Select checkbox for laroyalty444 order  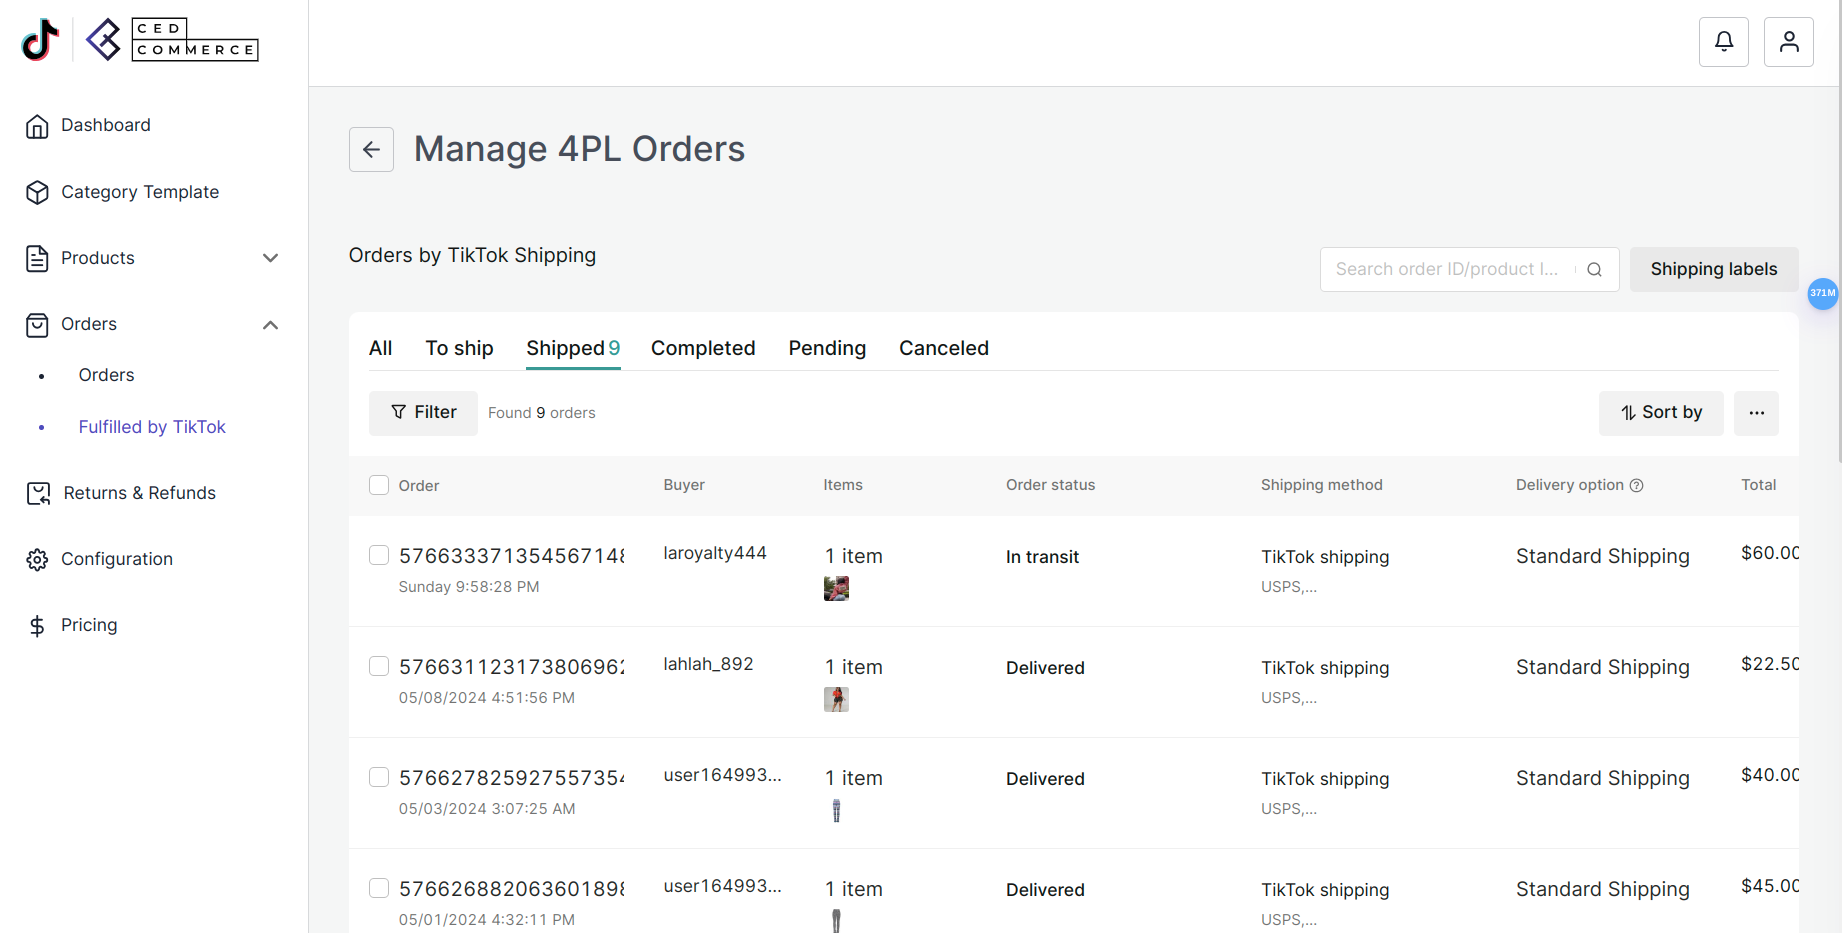tap(379, 555)
